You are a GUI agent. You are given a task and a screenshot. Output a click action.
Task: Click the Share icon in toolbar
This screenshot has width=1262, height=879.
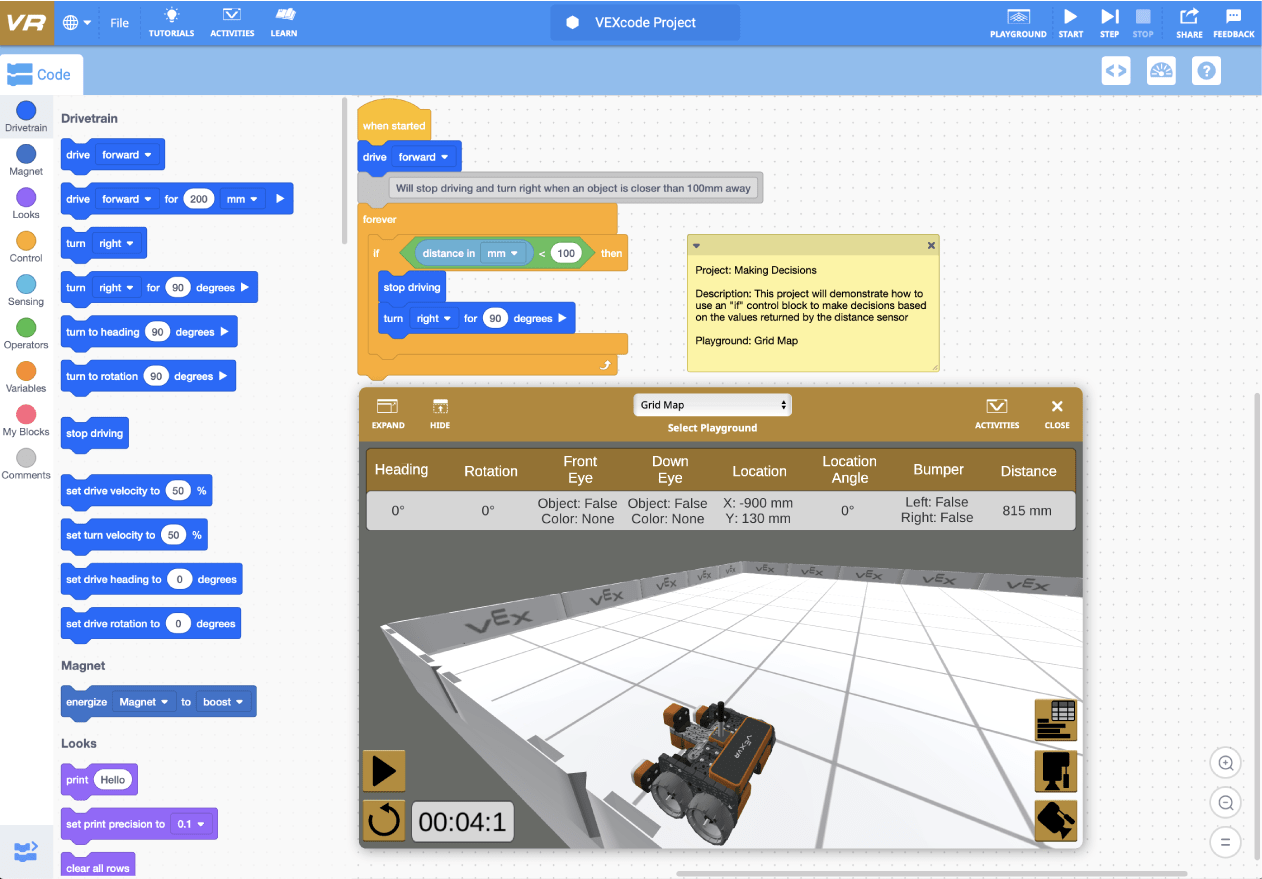[1189, 22]
